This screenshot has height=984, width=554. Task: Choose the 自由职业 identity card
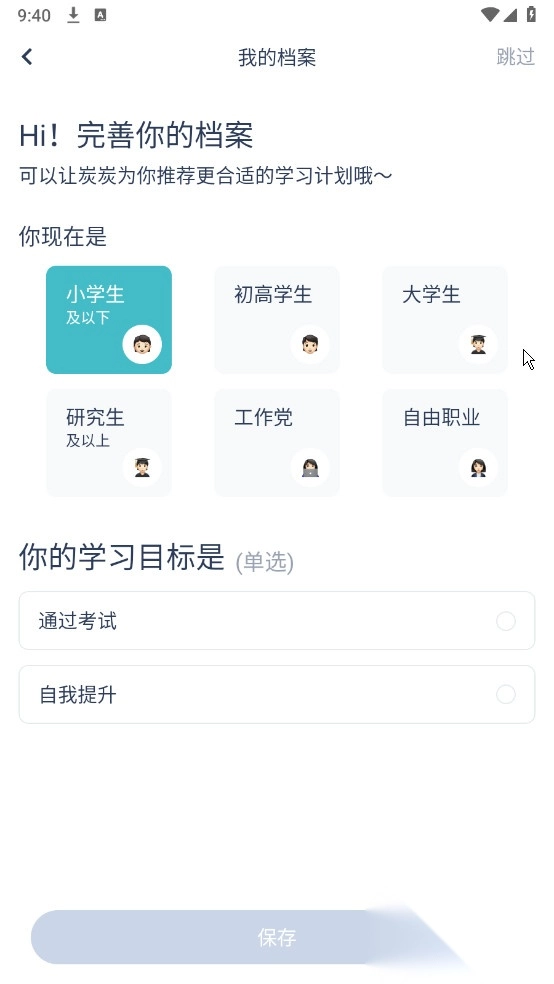(x=445, y=443)
